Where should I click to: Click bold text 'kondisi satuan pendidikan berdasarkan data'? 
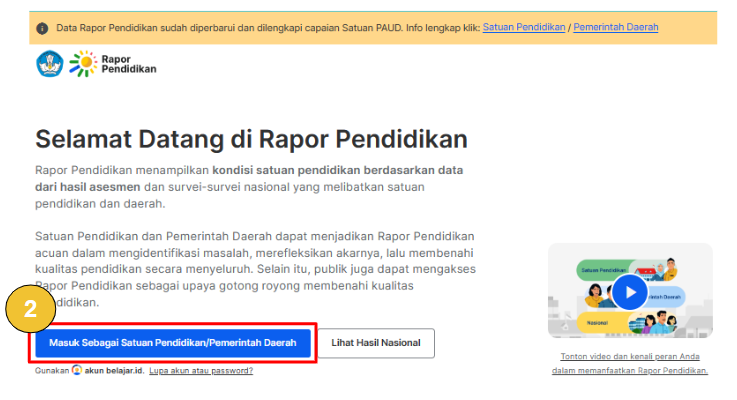[x=337, y=170]
